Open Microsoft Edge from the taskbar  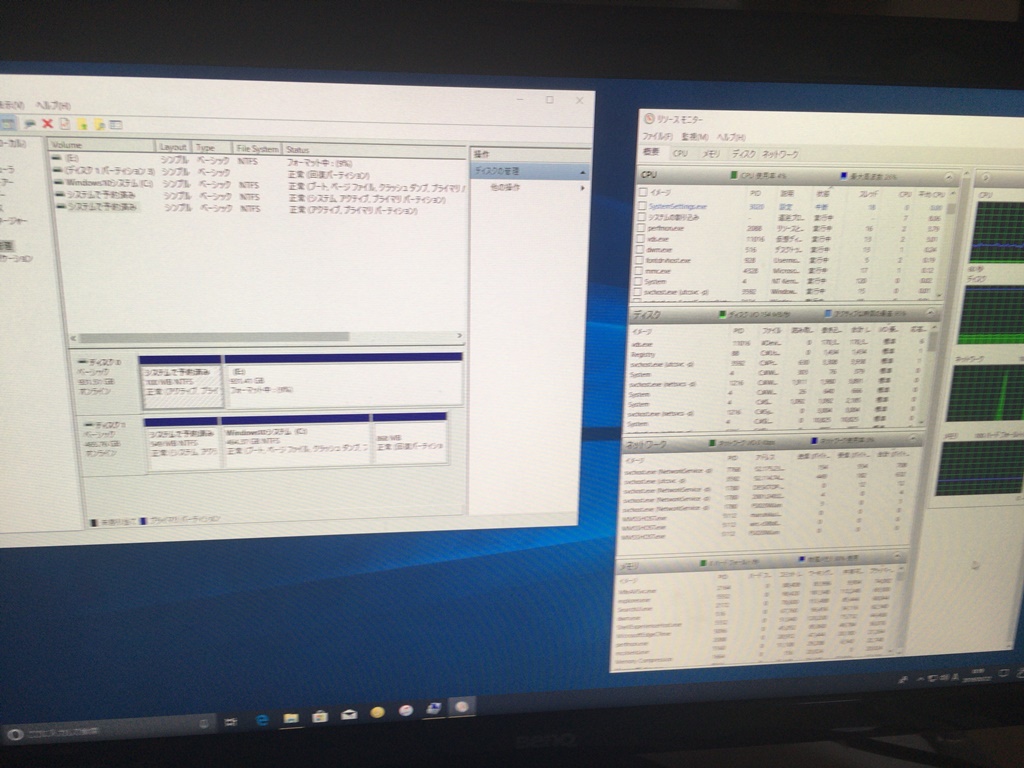261,718
